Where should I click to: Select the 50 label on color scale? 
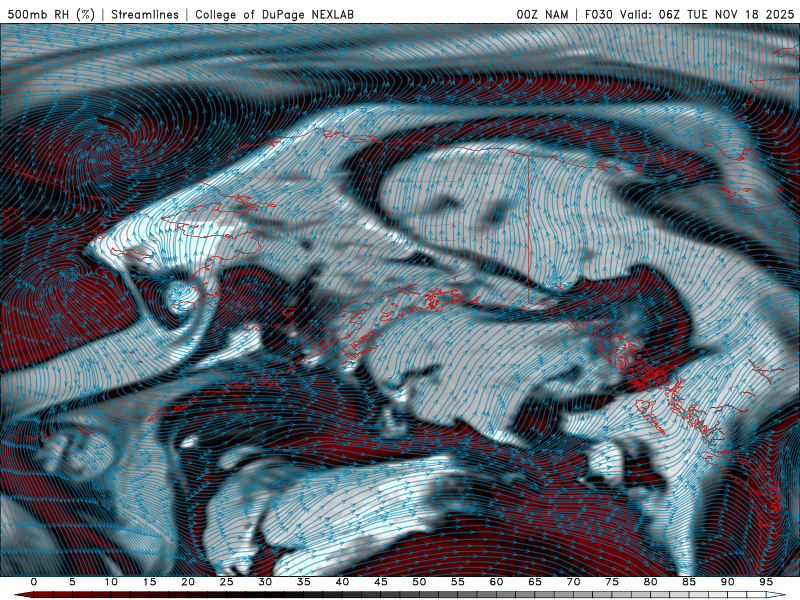(419, 582)
